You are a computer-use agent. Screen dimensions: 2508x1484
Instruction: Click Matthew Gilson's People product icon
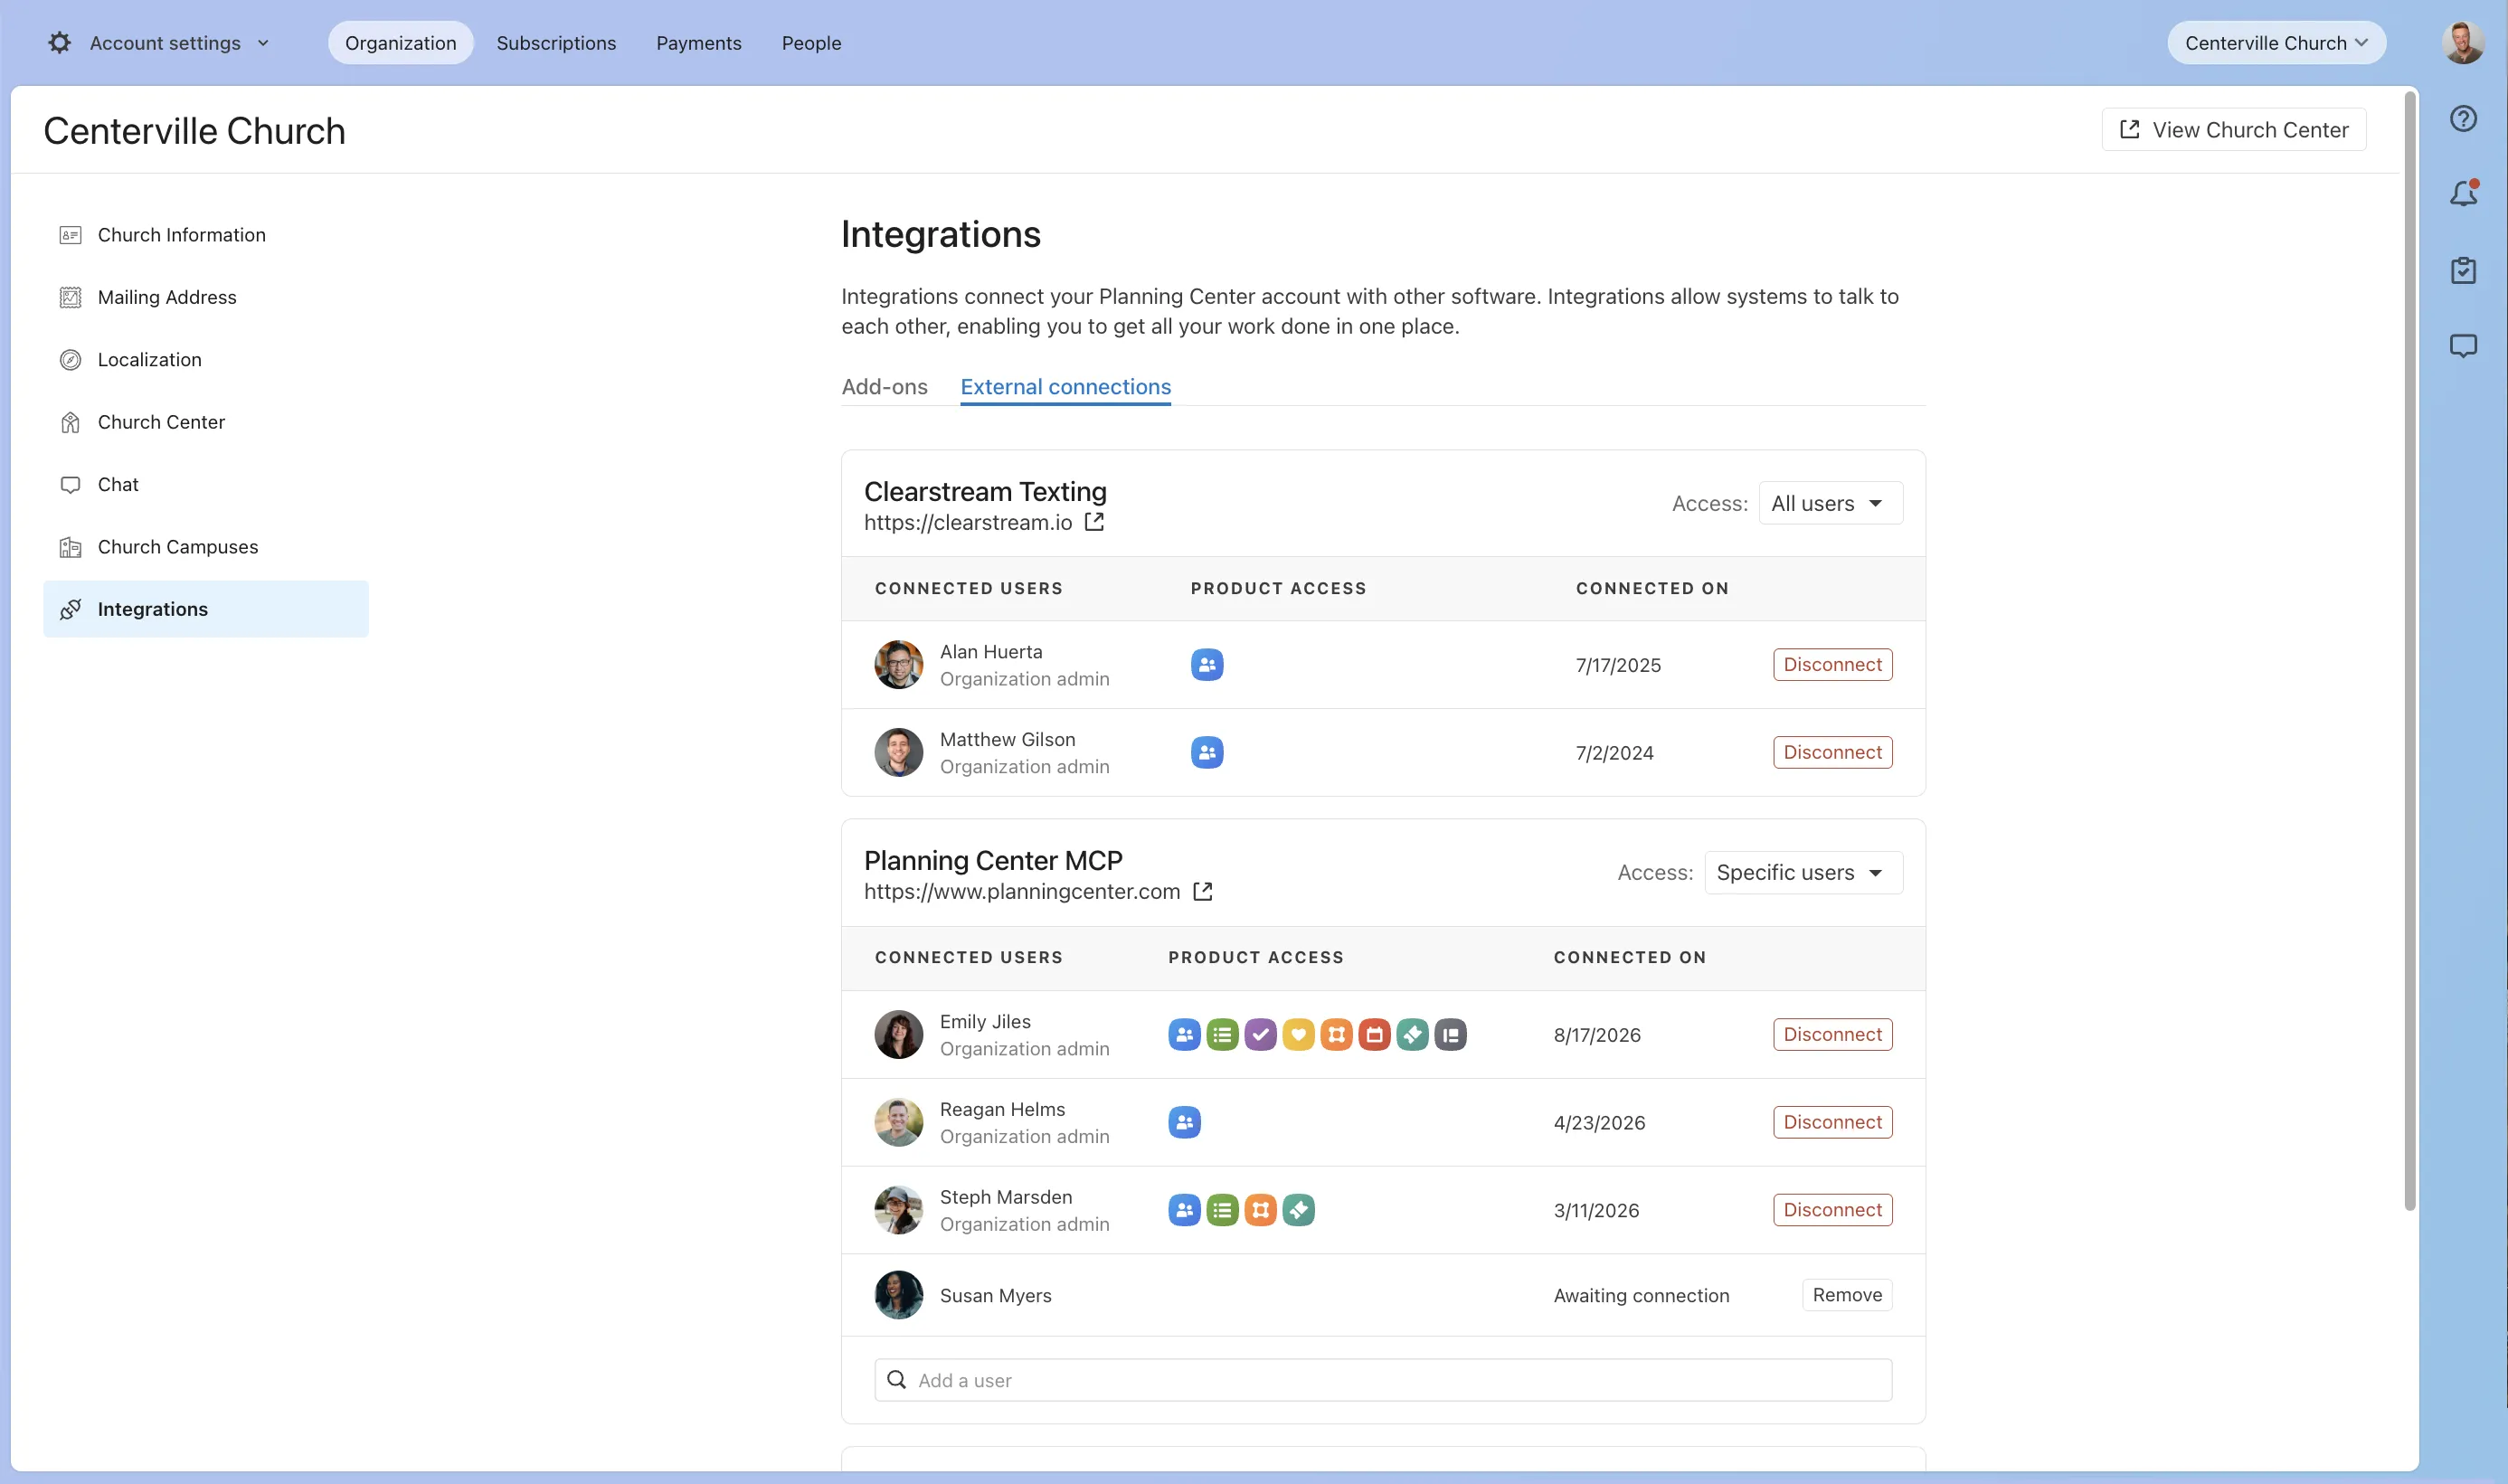point(1207,753)
